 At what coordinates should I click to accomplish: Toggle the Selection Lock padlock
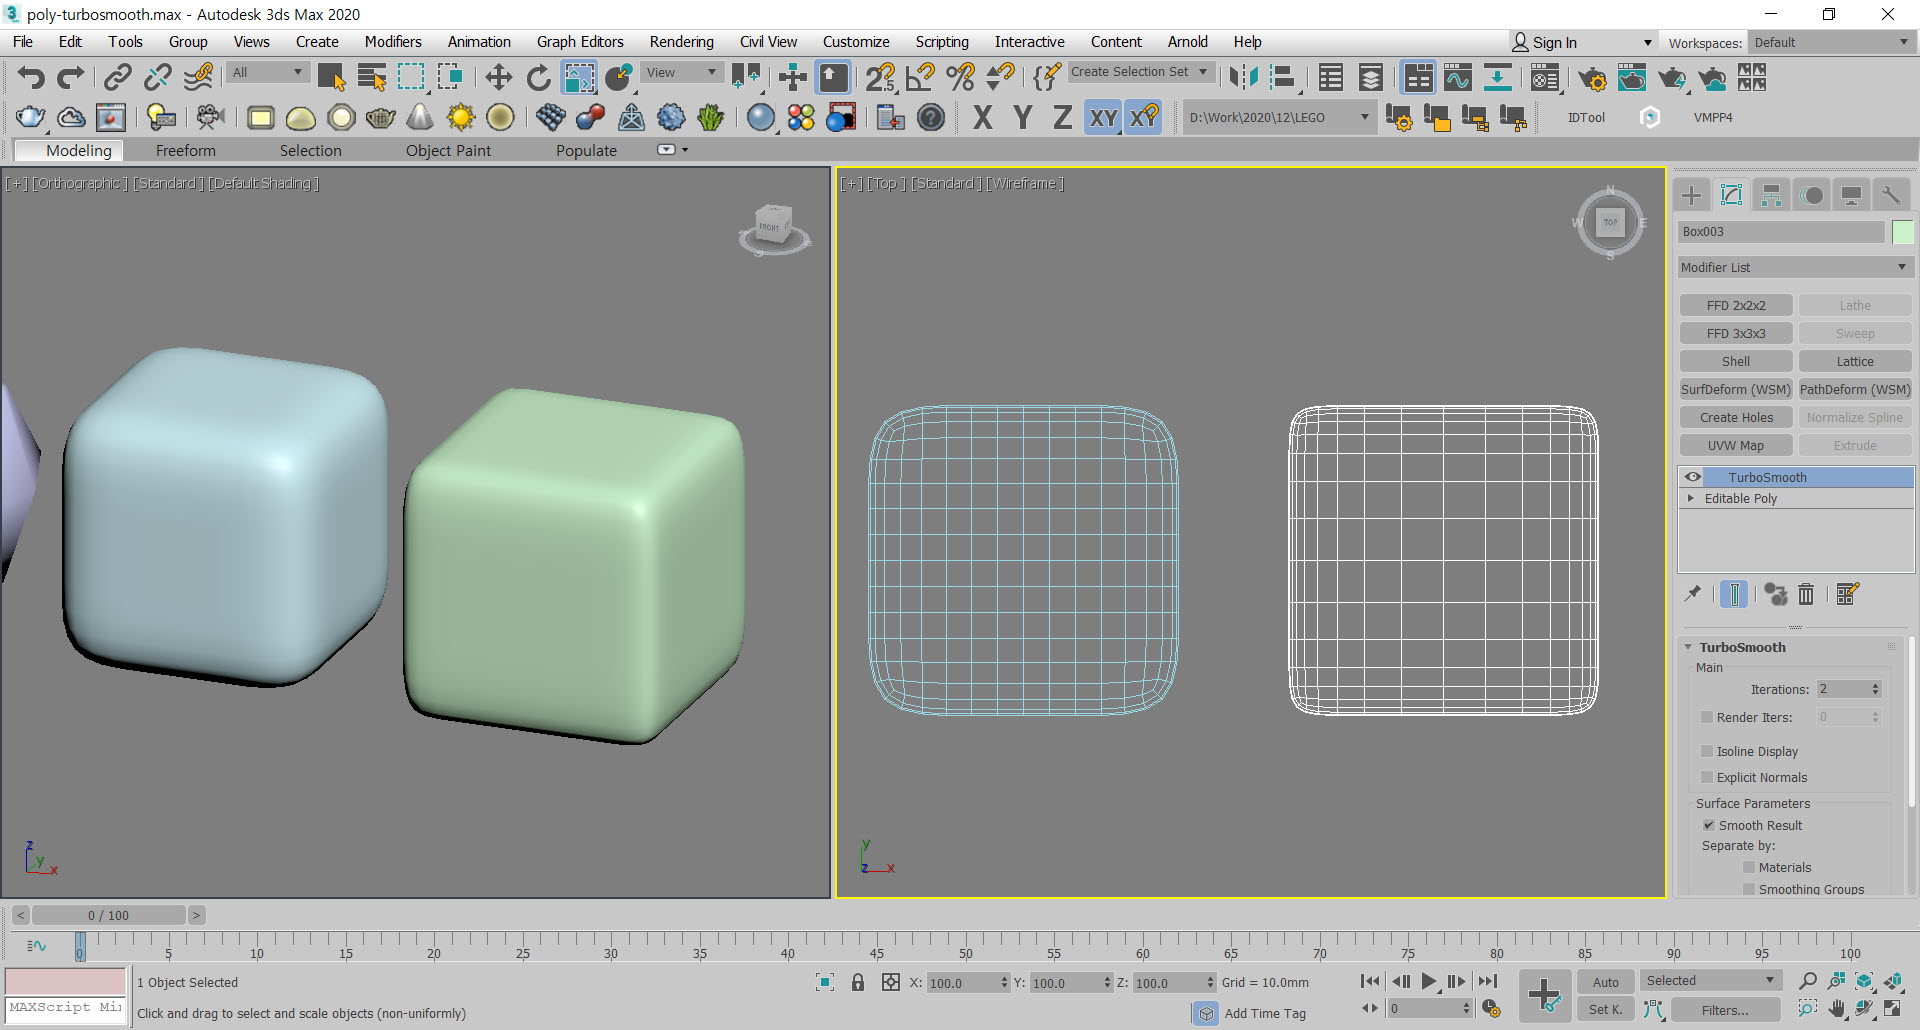pos(858,982)
